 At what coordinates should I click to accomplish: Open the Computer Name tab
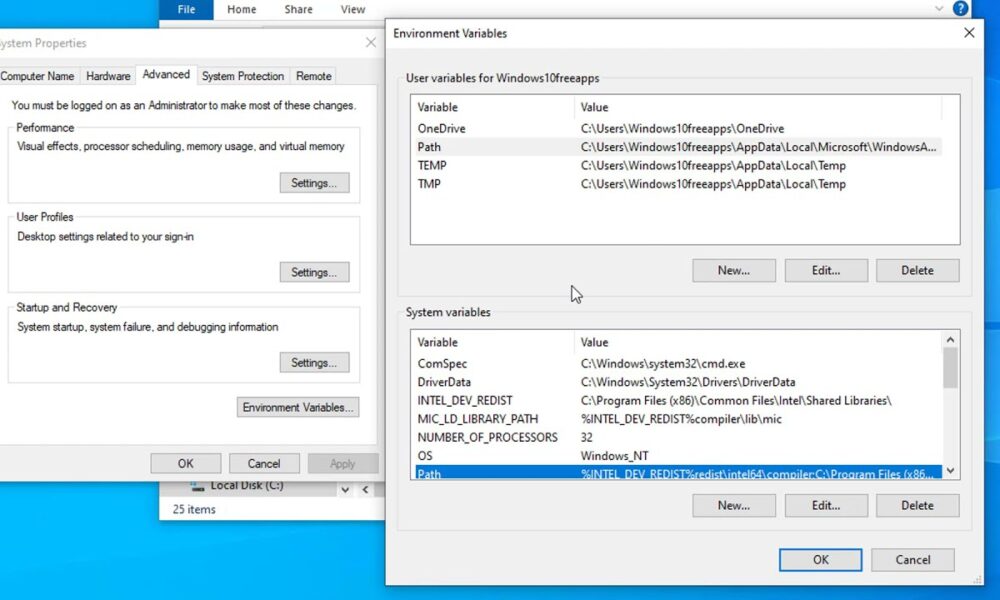pos(39,76)
